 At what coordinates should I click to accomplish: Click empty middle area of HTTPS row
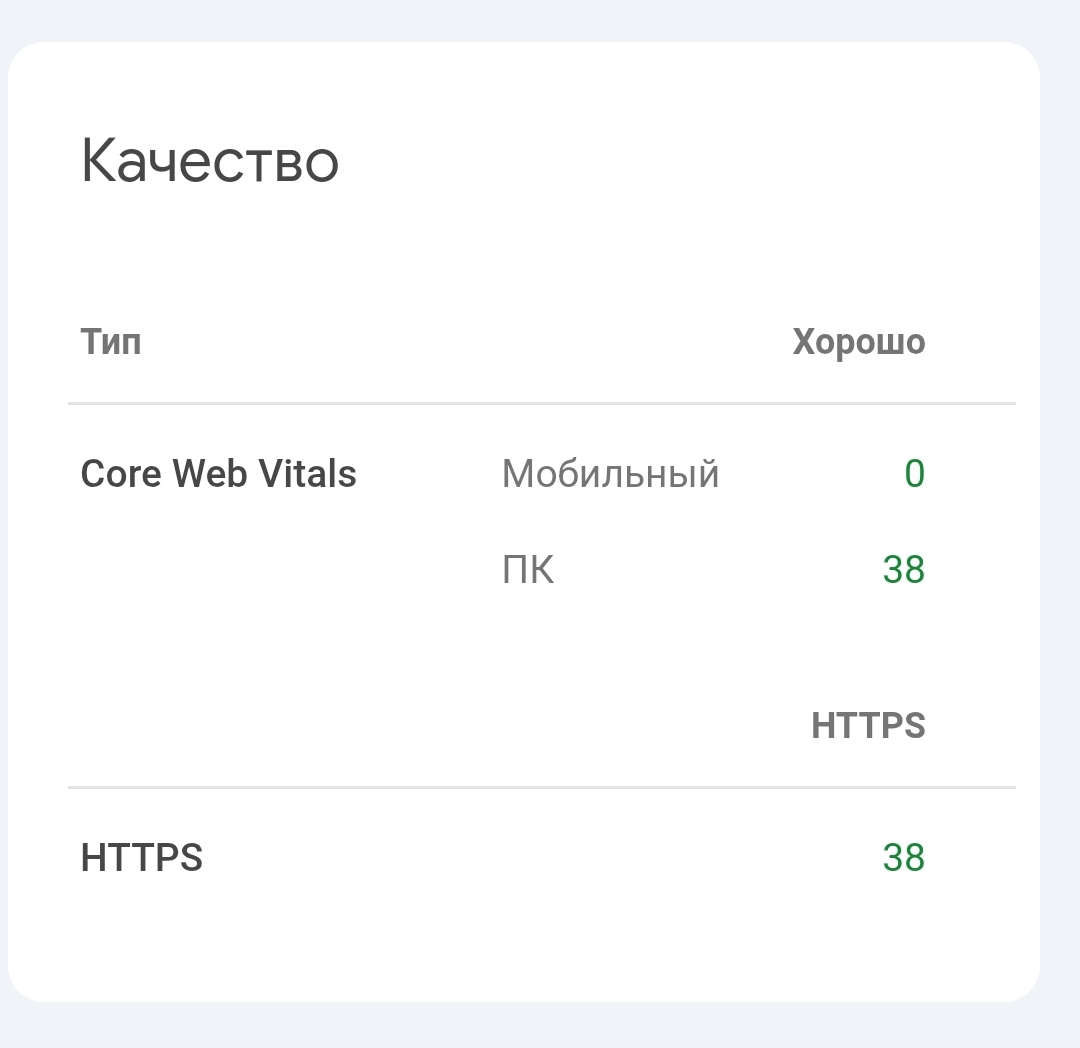537,857
